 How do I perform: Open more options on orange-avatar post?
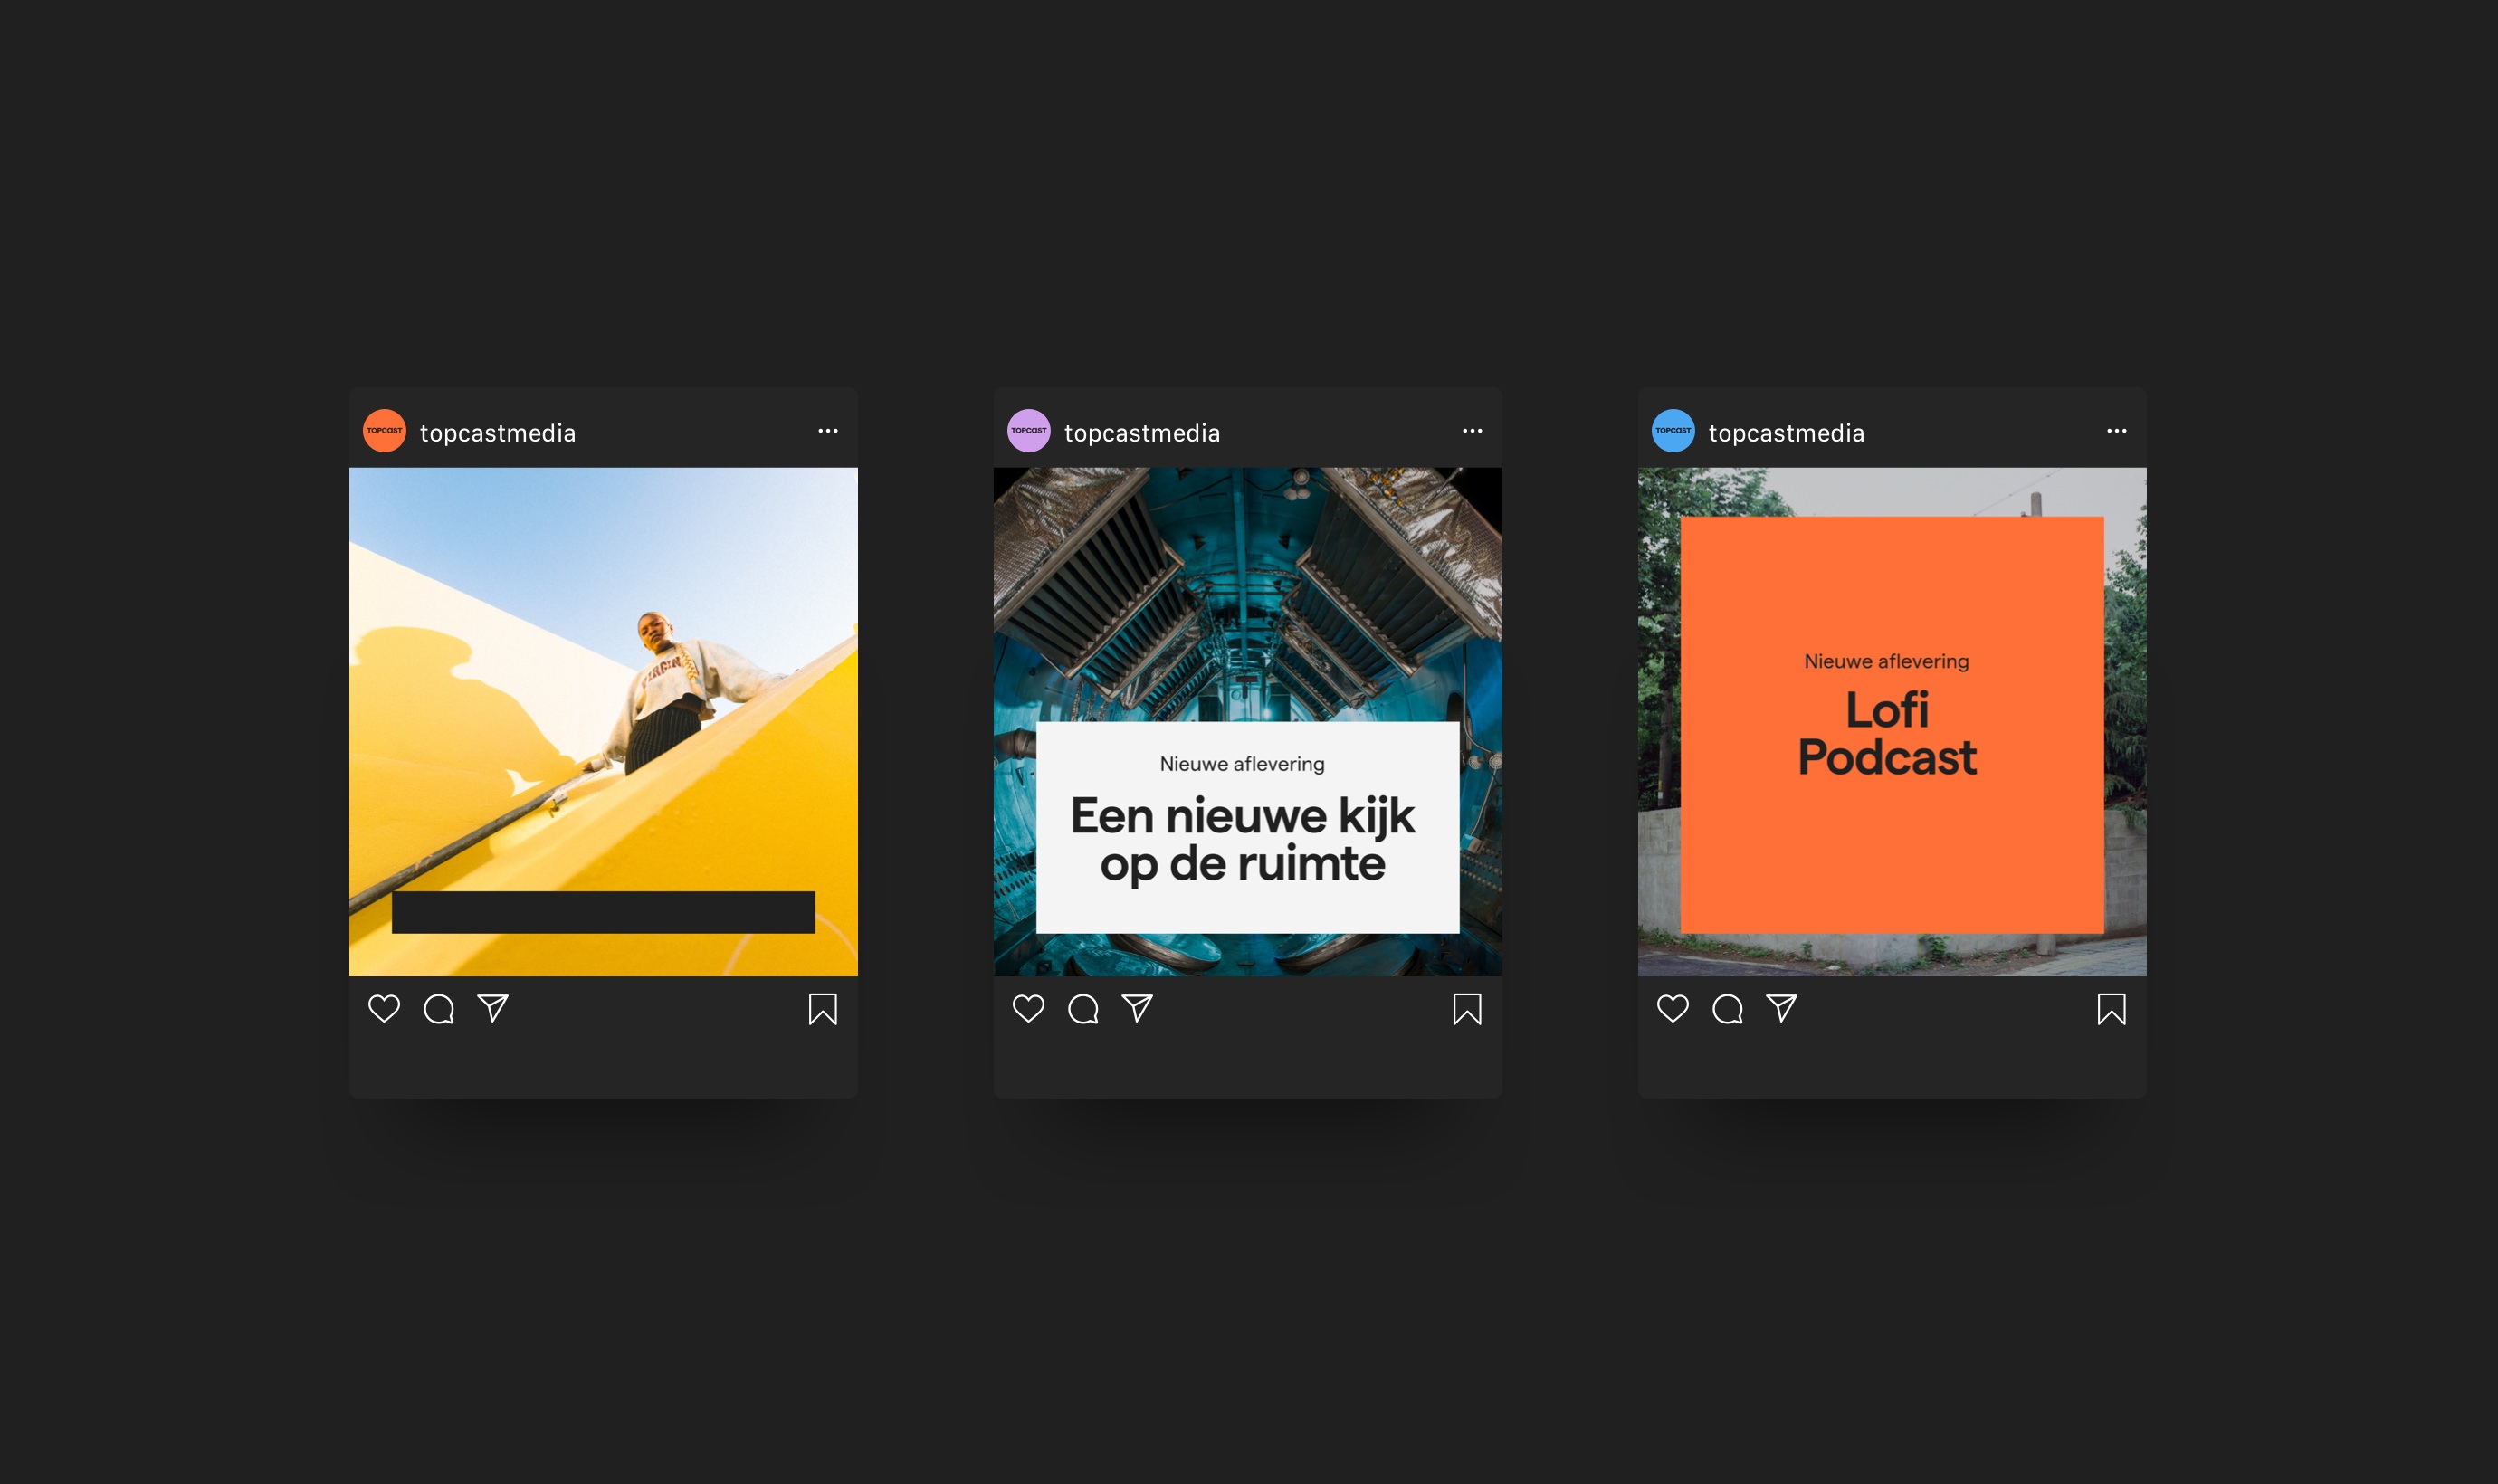coord(828,431)
